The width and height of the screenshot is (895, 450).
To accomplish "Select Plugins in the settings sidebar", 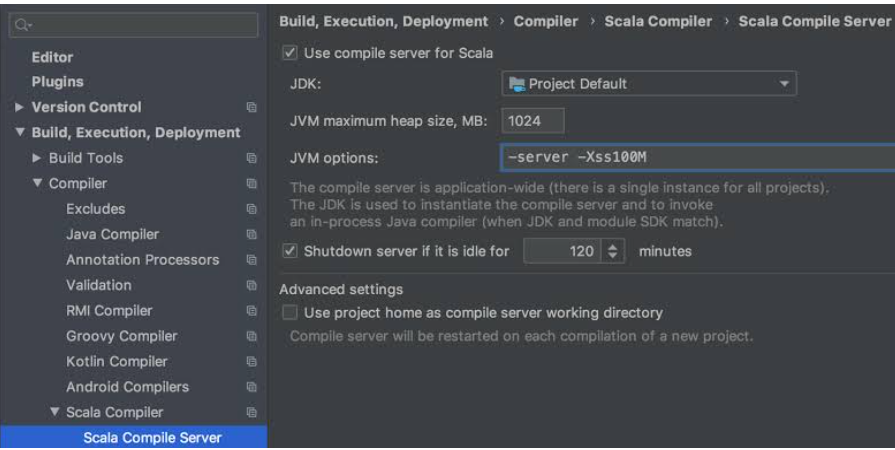I will click(x=57, y=82).
